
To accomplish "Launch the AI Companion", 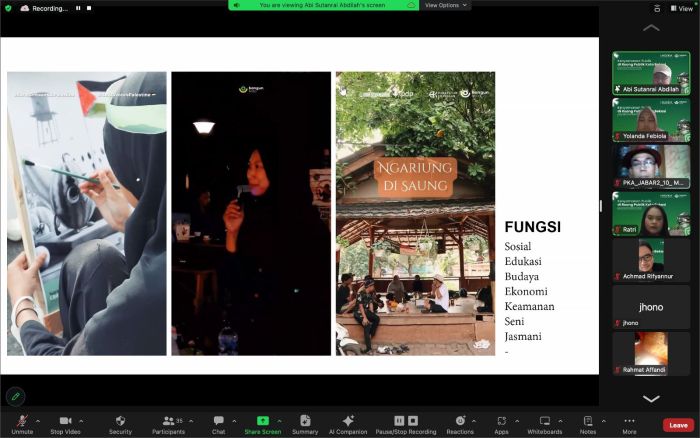I will click(x=348, y=422).
